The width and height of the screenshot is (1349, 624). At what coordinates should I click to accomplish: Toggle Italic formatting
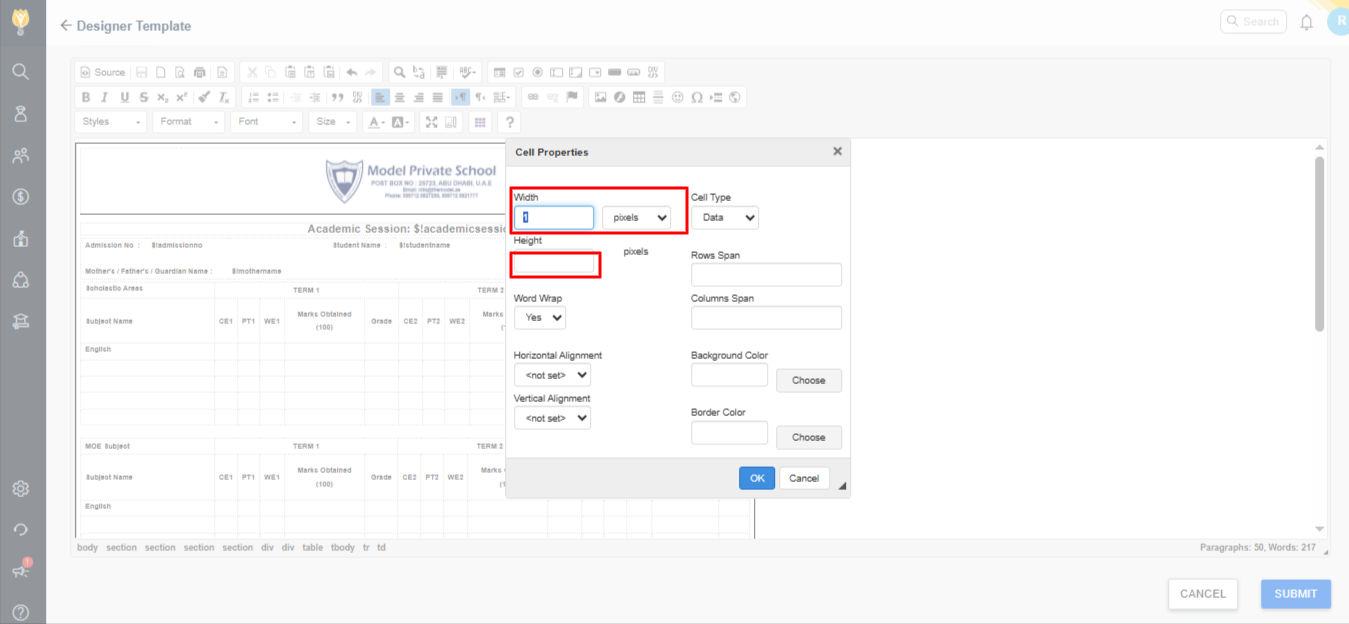click(105, 97)
